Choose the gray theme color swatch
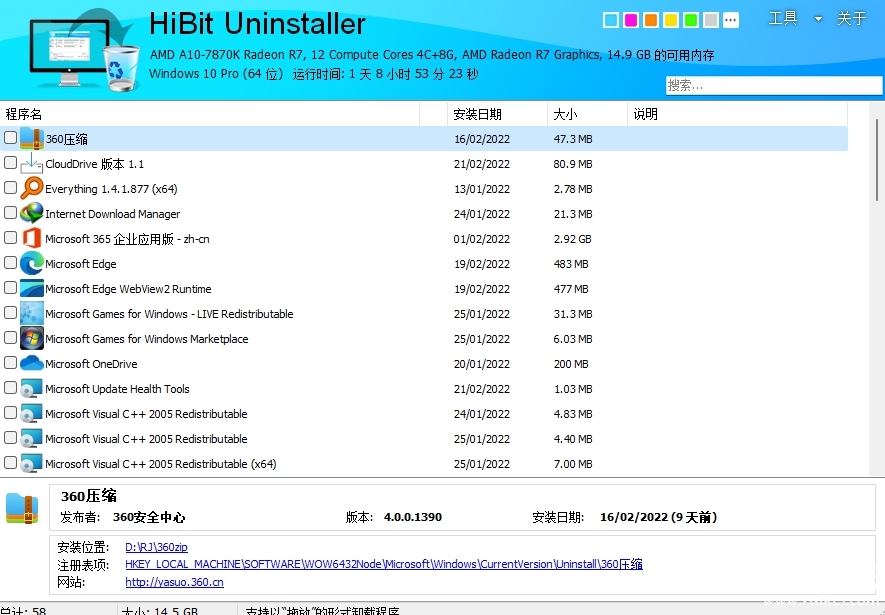885x615 pixels. tap(711, 20)
